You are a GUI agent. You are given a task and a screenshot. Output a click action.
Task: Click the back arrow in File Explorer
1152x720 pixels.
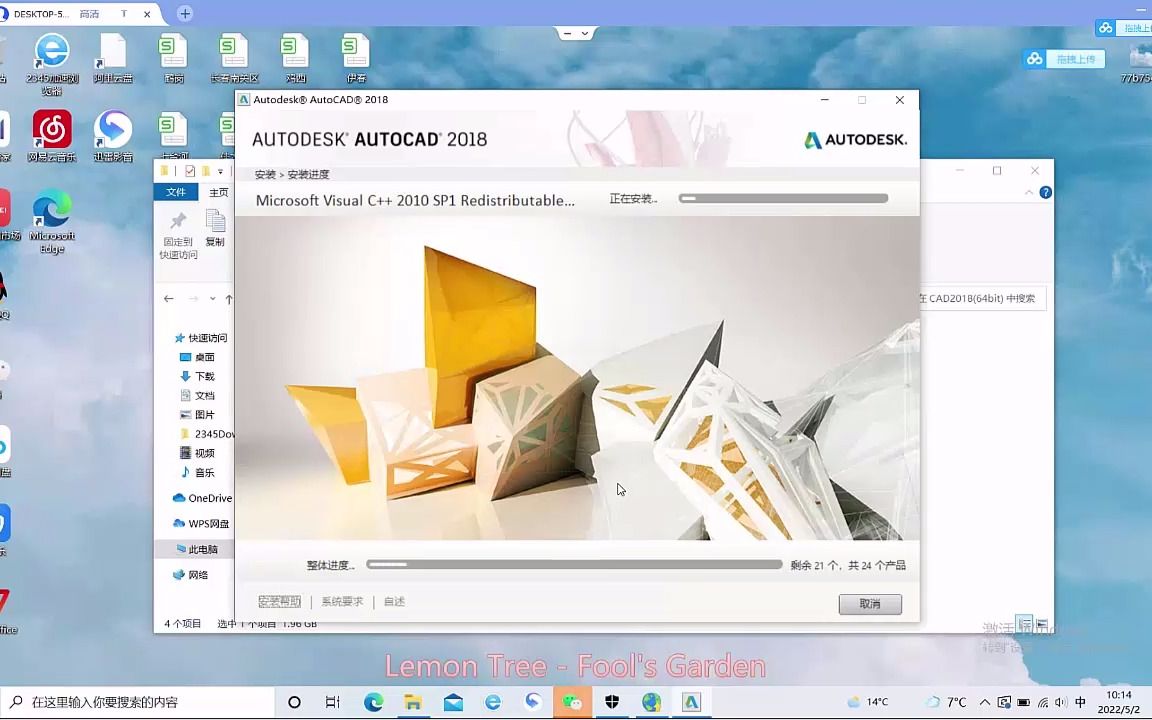click(168, 298)
